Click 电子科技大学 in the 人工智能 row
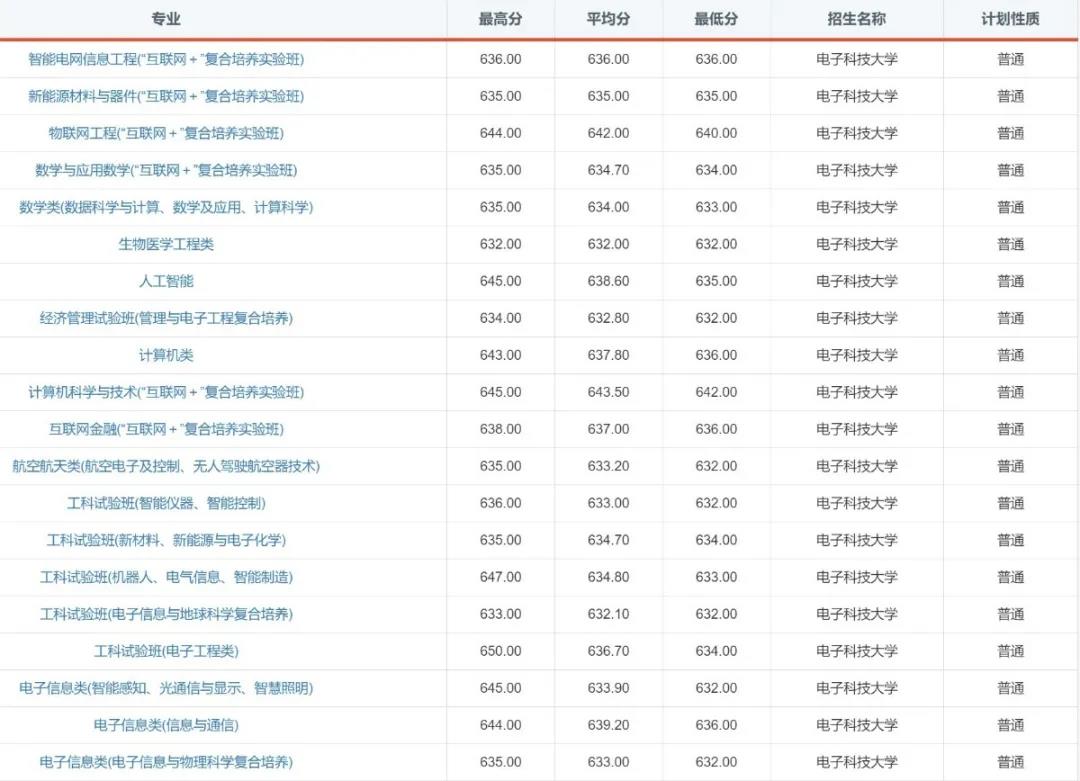This screenshot has width=1080, height=781. coord(855,281)
